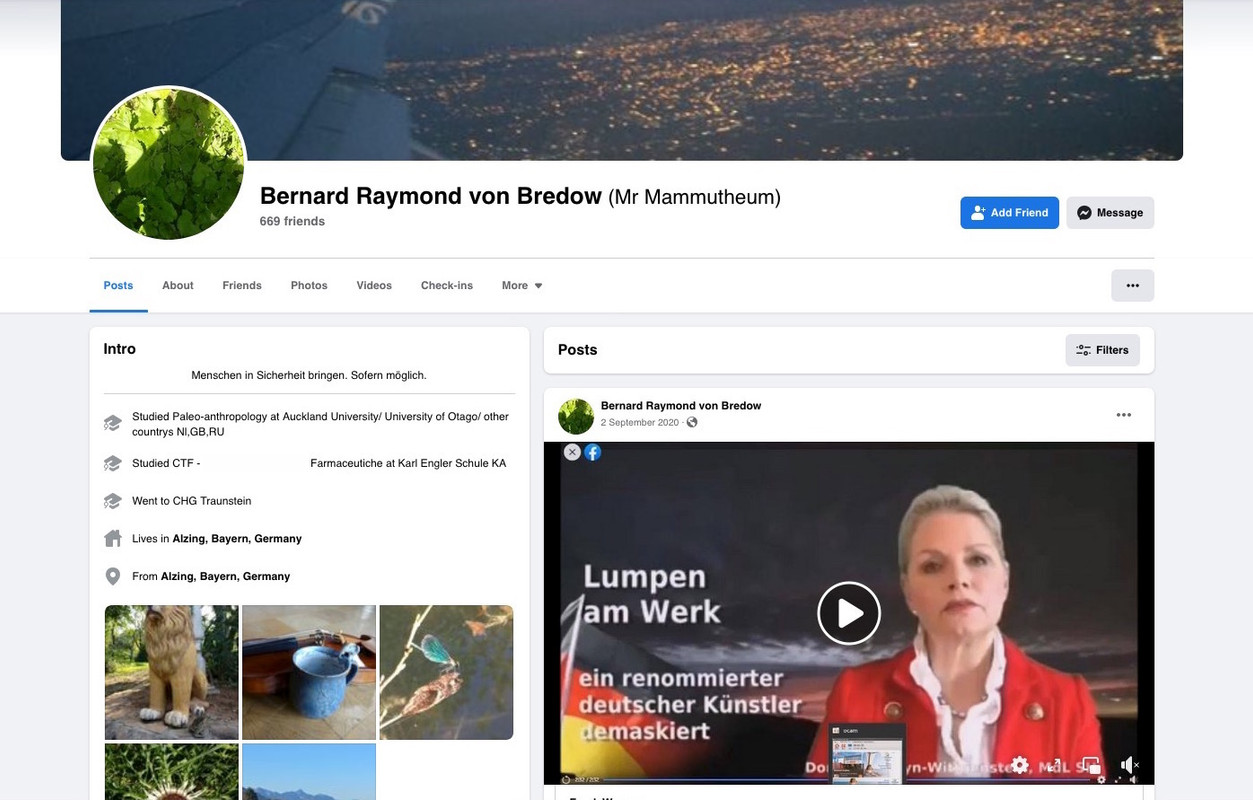Unmute the video speaker icon
Screen dimensions: 1253x800
[x=1128, y=765]
